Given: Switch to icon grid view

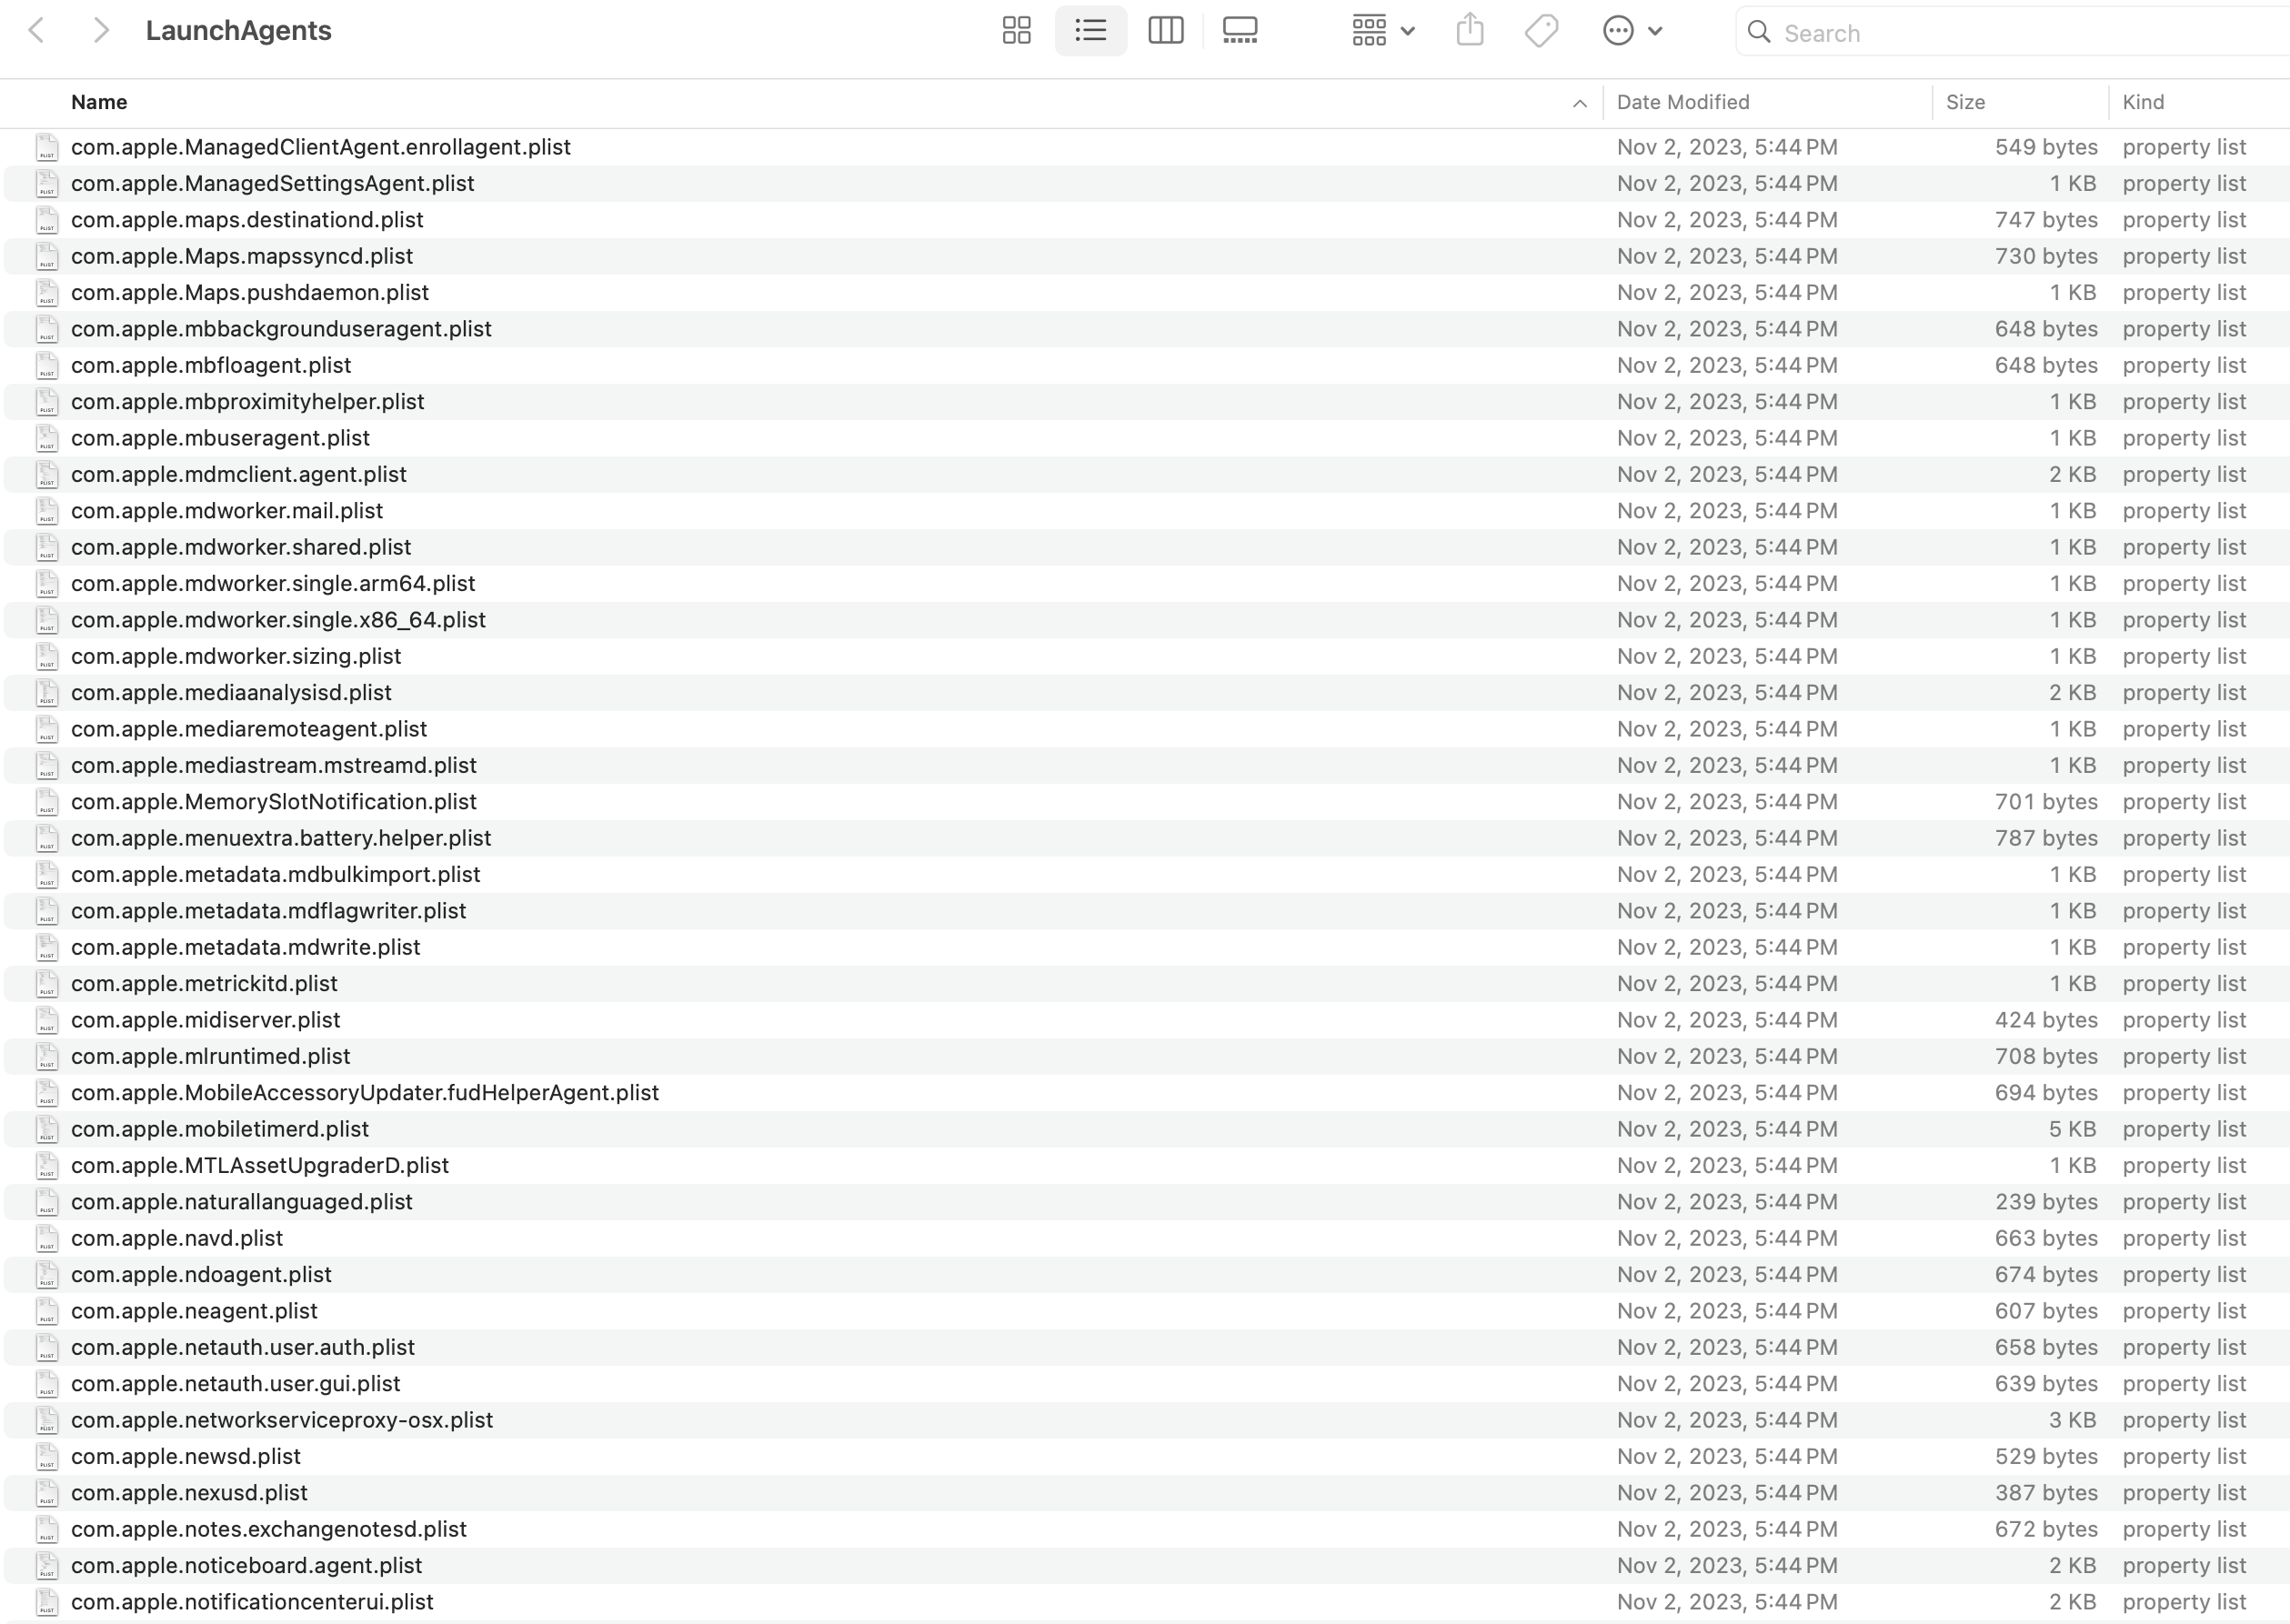Looking at the screenshot, I should [x=1016, y=31].
